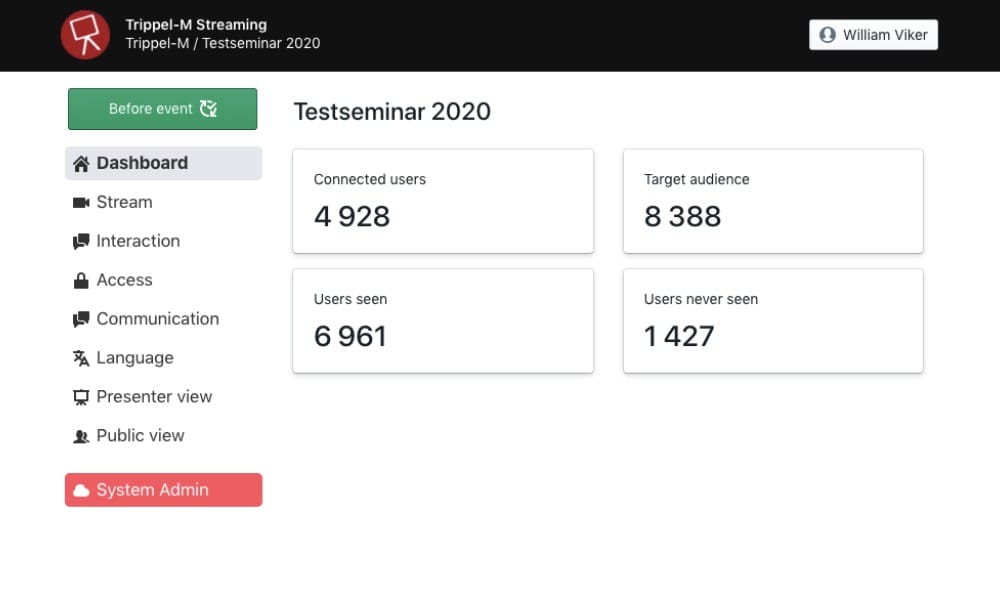
Task: Open the System Admin section
Action: pyautogui.click(x=163, y=490)
